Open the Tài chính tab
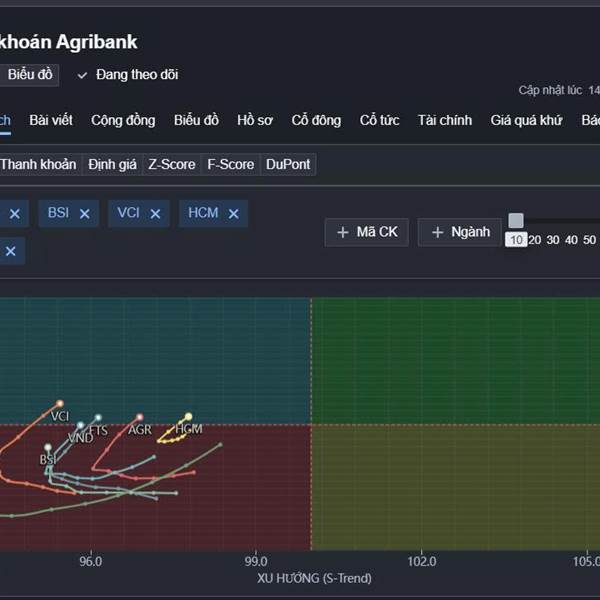Viewport: 600px width, 600px height. [x=445, y=121]
